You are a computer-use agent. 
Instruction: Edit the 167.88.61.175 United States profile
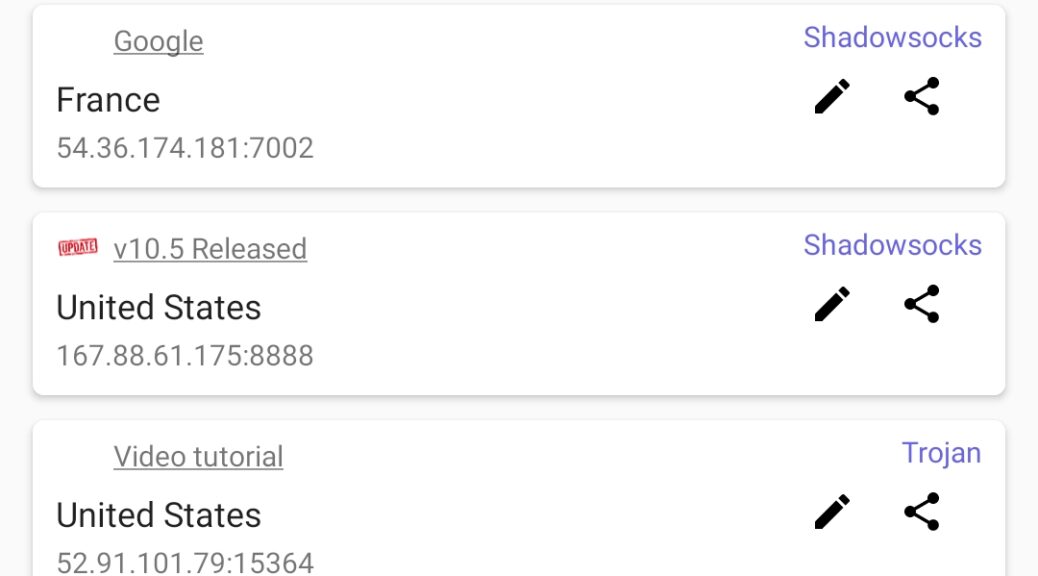(x=832, y=305)
